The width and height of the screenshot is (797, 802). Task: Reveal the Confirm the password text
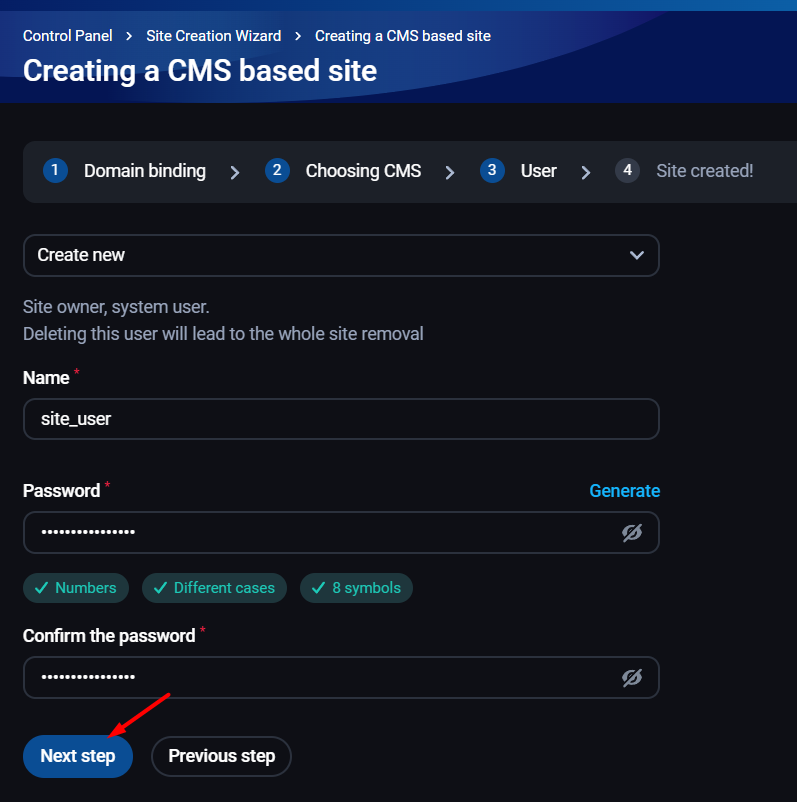coord(631,678)
